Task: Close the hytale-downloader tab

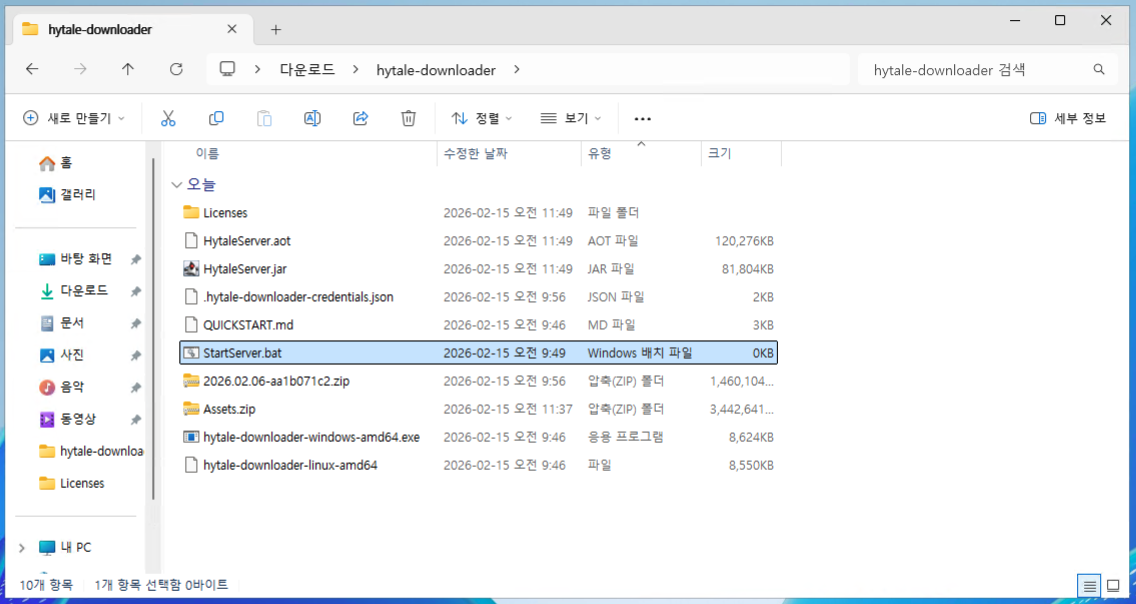Action: click(232, 30)
